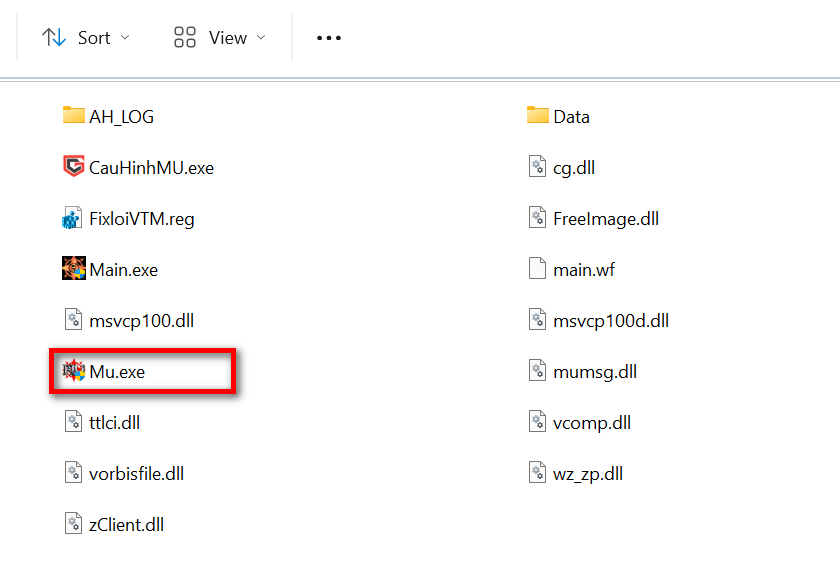Click the mumsg.dll file name
The height and width of the screenshot is (581, 840).
tap(595, 372)
